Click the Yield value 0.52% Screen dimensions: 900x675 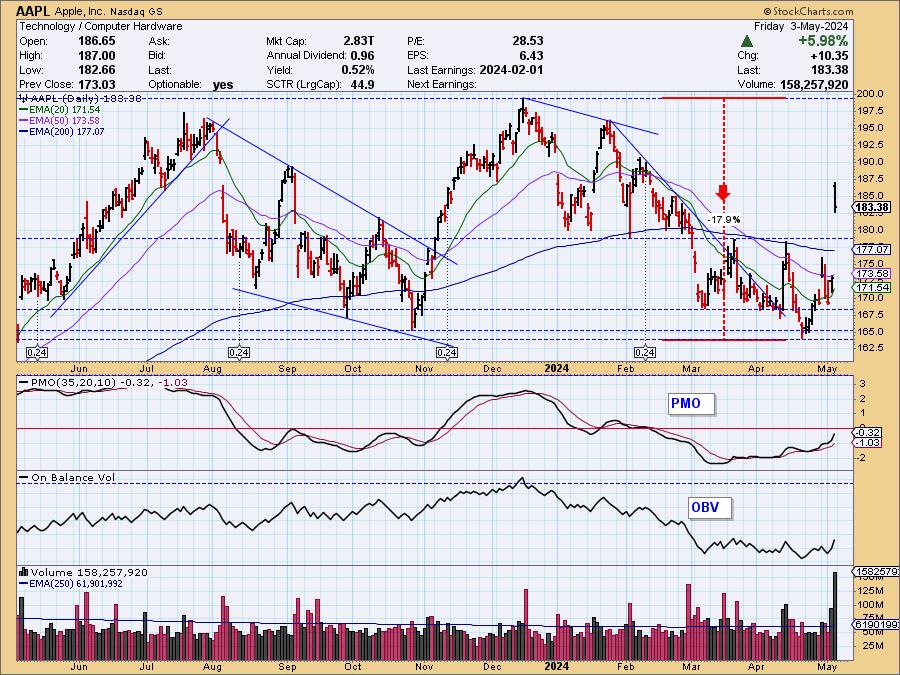click(x=358, y=70)
